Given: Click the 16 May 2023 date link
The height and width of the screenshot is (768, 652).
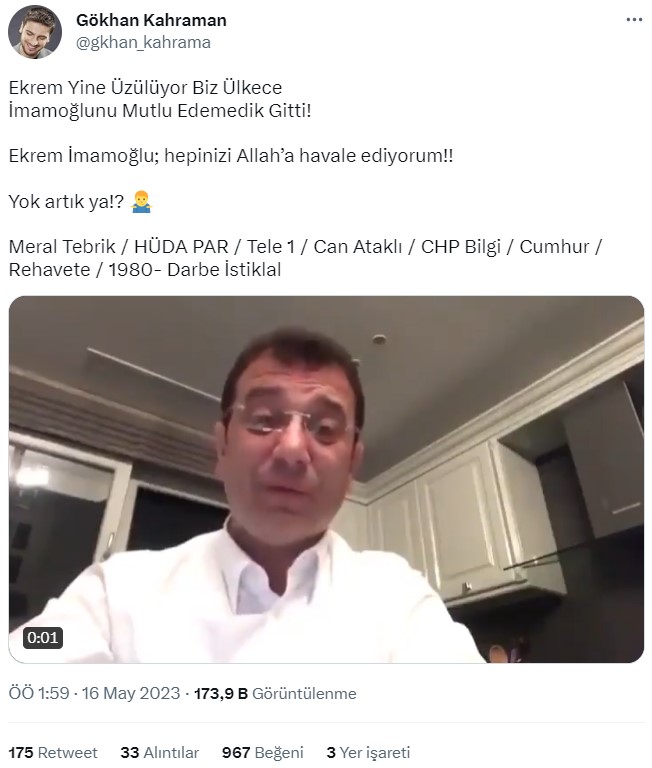Looking at the screenshot, I should [x=131, y=694].
